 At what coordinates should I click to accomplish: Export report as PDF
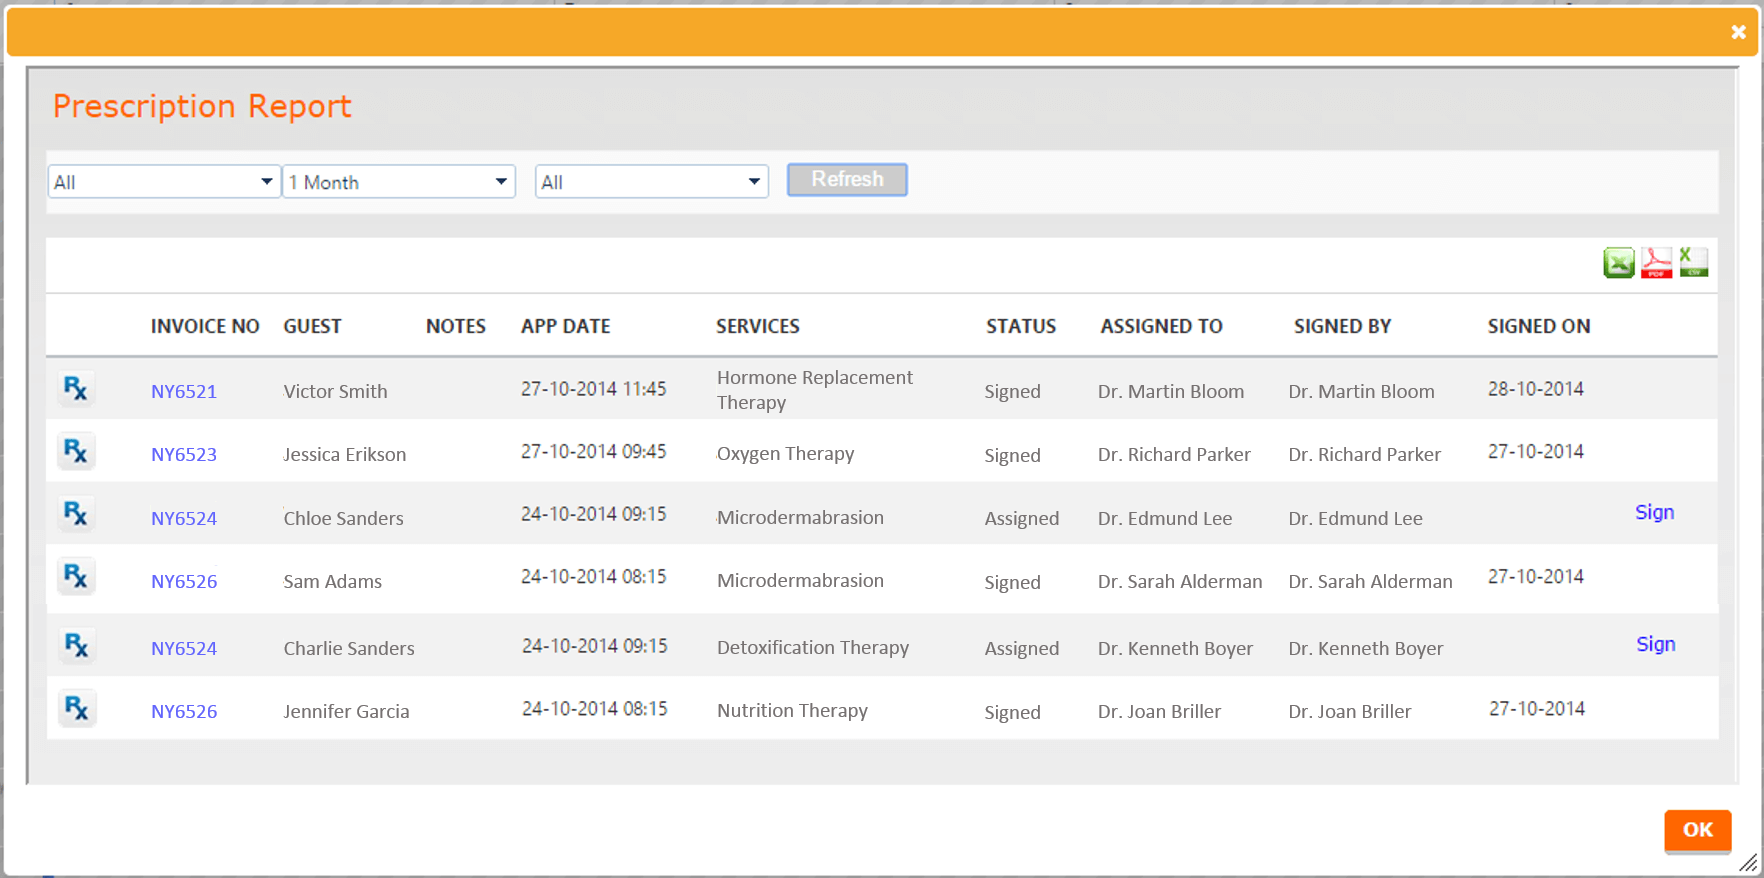coord(1656,263)
